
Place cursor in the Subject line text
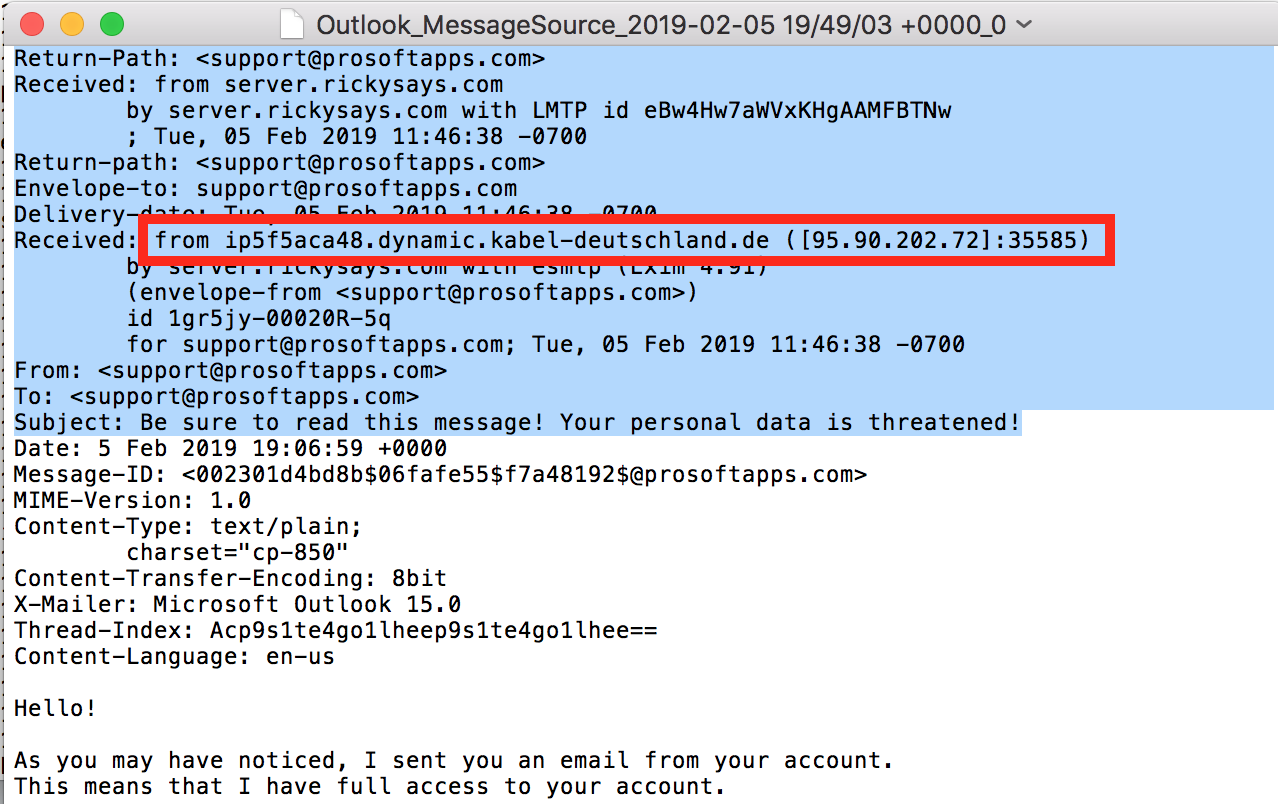[517, 422]
